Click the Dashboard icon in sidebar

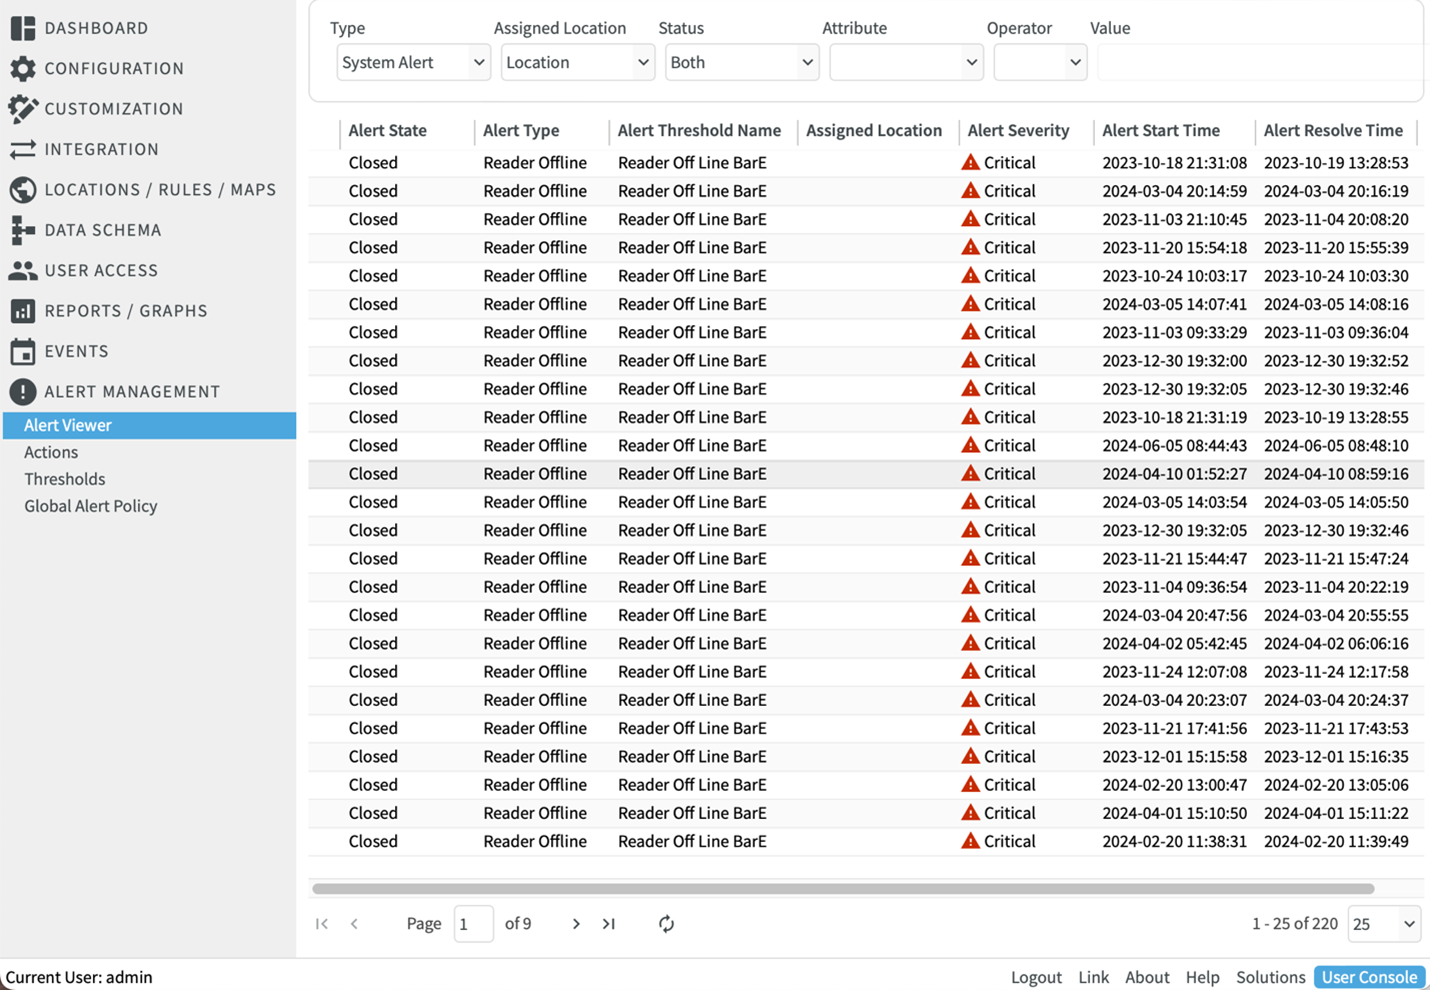pyautogui.click(x=23, y=28)
